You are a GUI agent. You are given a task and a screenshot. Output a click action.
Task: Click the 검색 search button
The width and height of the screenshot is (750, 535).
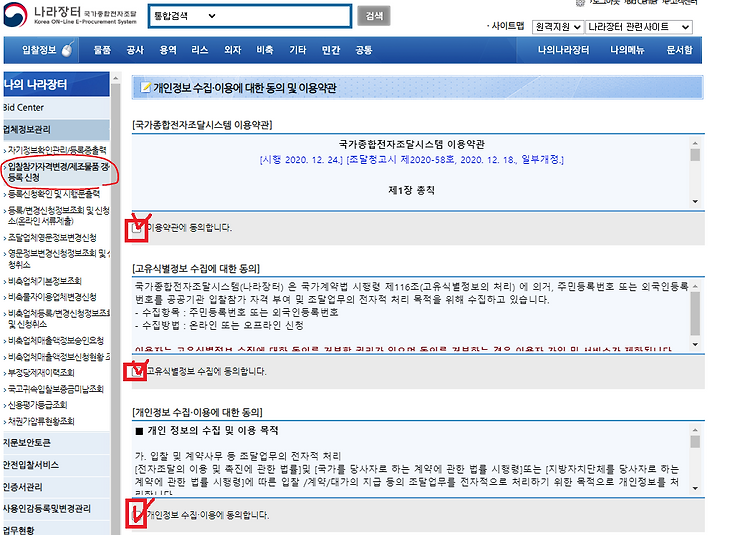click(x=374, y=16)
